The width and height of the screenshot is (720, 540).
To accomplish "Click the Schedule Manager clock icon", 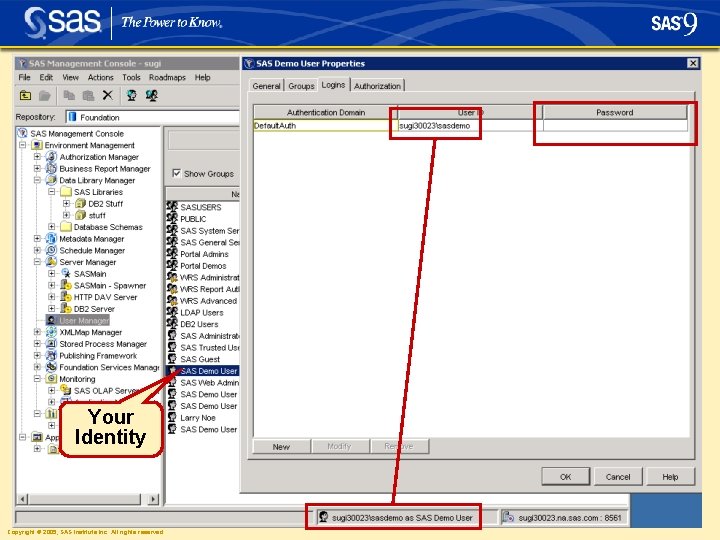I will 51,250.
